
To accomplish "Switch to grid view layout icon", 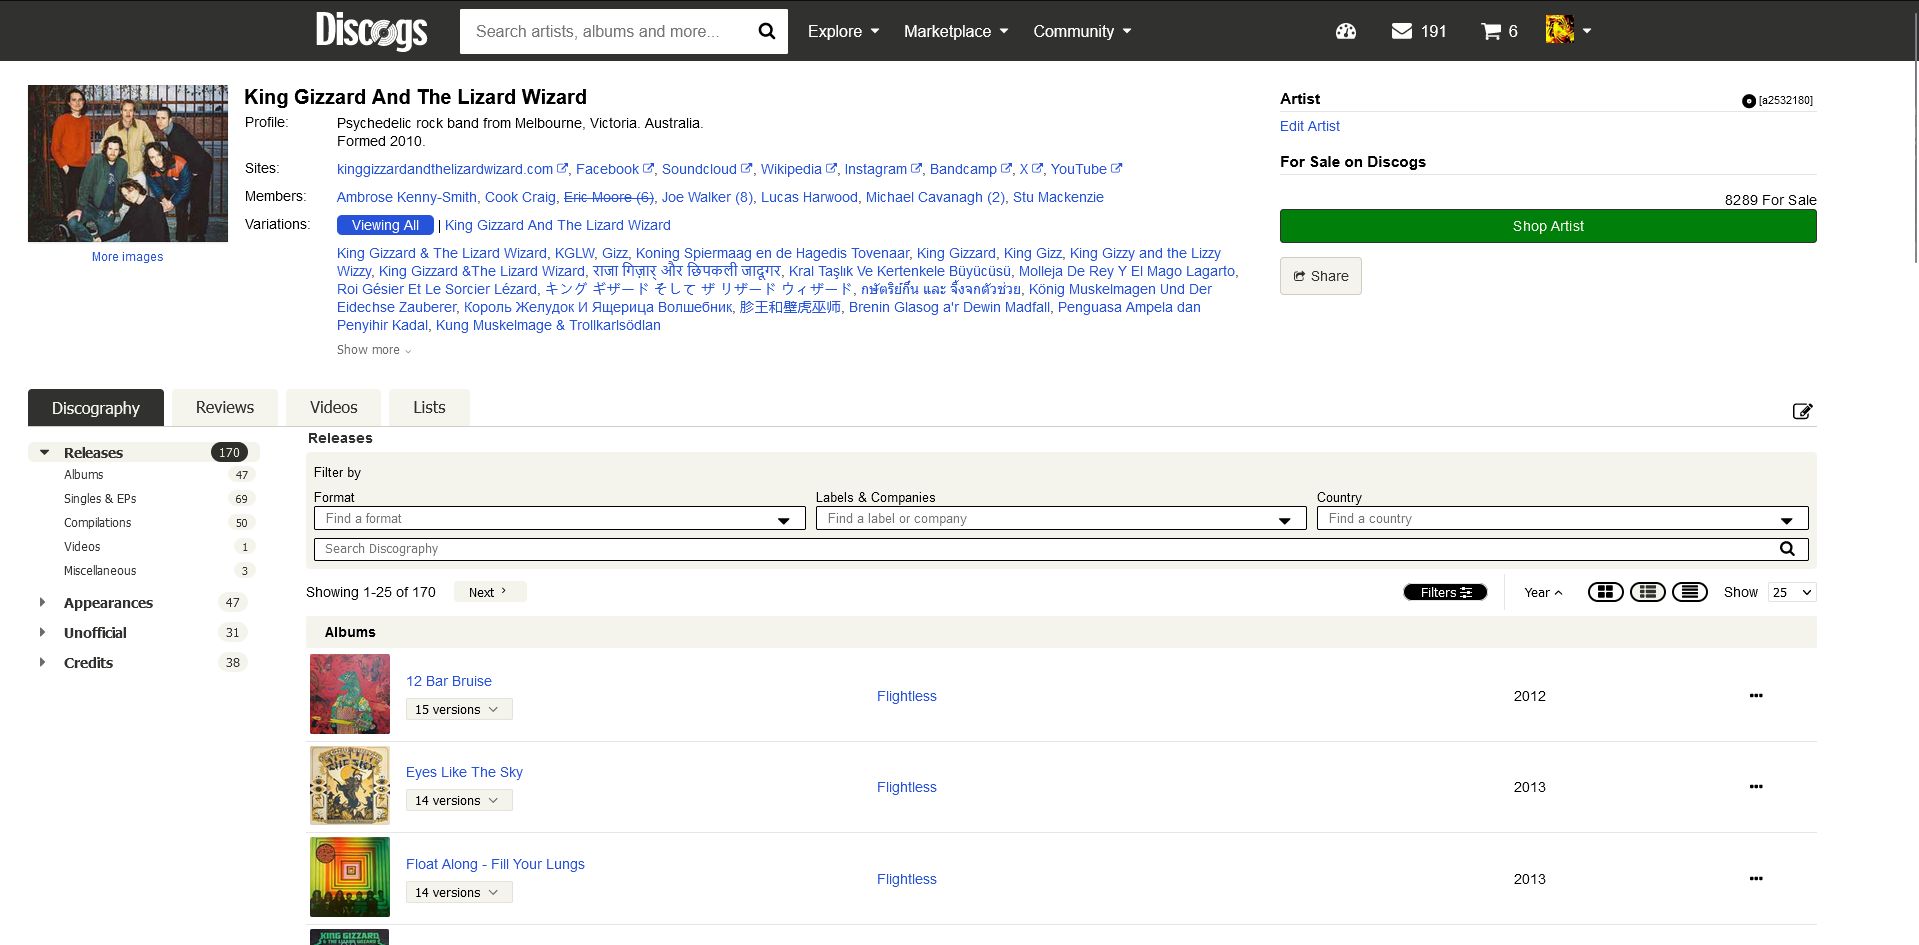I will pyautogui.click(x=1605, y=592).
